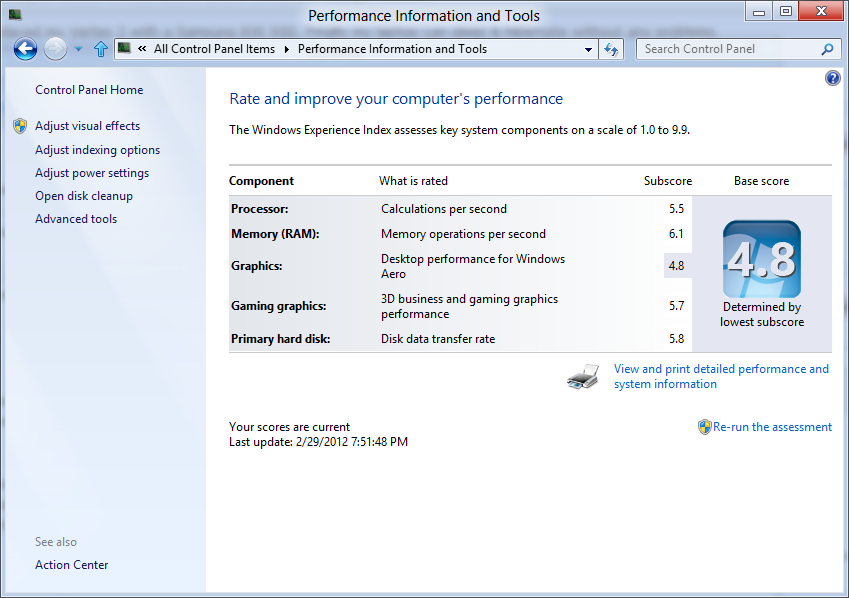Select the Processor subscore 5.5

[676, 209]
